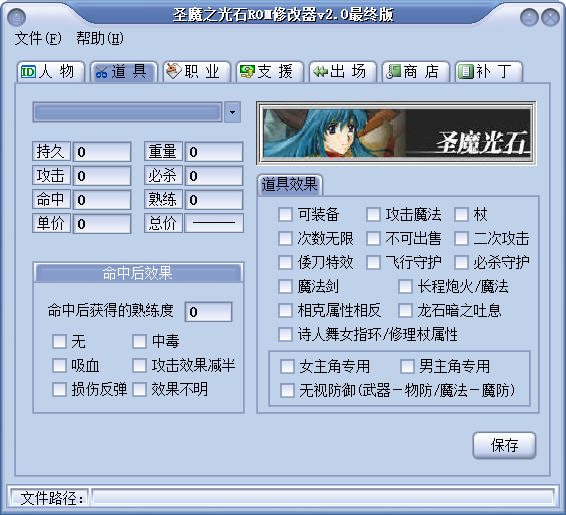Click the 熟练 value field

click(214, 200)
